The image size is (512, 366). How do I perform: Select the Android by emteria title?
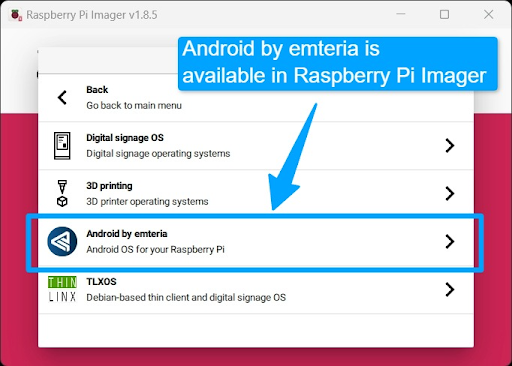tap(127, 234)
